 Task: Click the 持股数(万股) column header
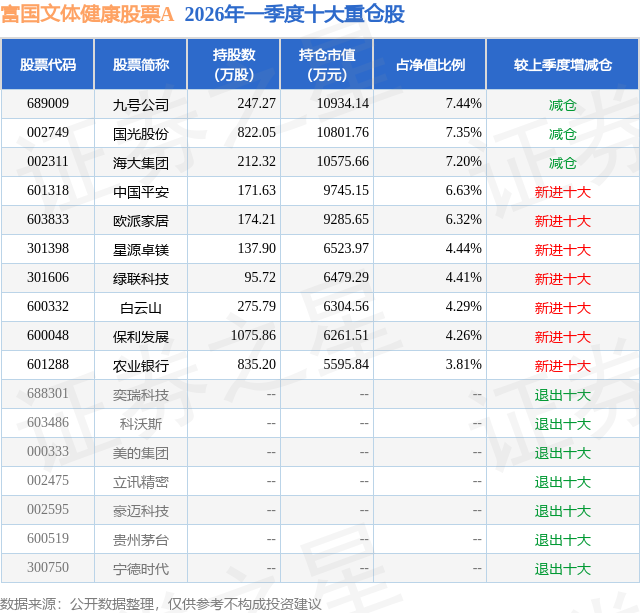[234, 64]
